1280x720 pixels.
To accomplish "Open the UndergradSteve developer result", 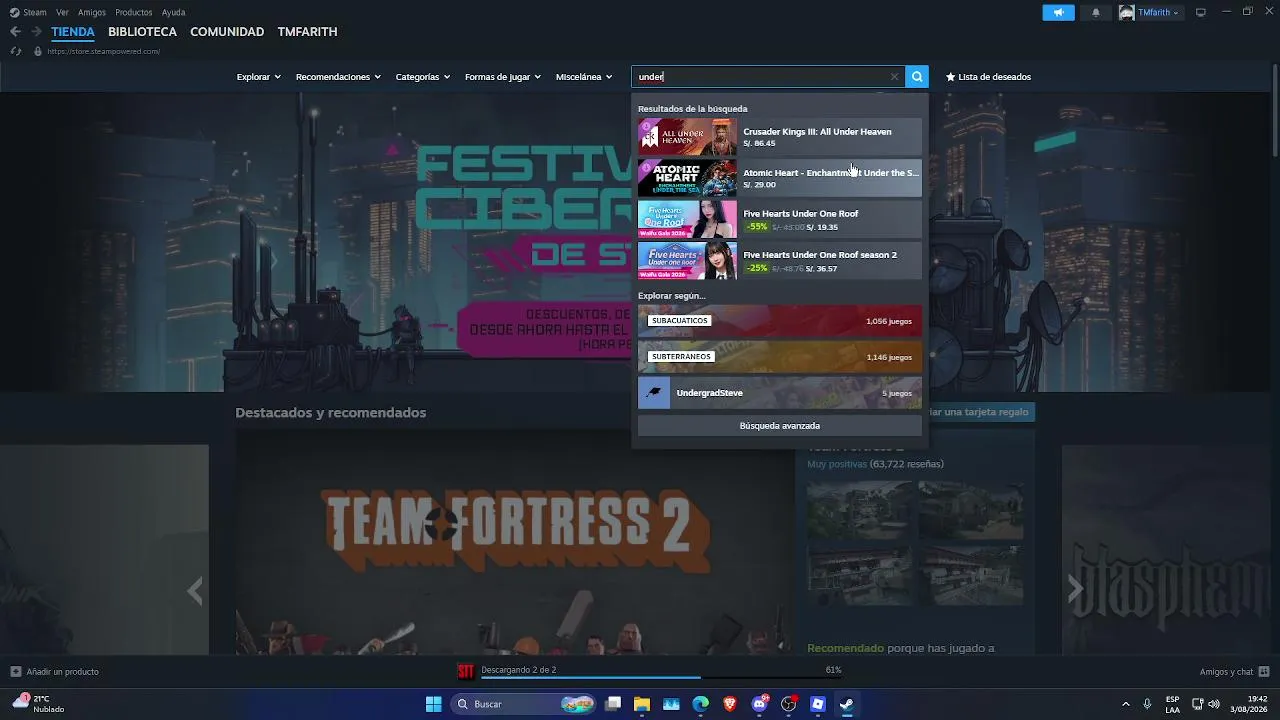I will (x=780, y=393).
